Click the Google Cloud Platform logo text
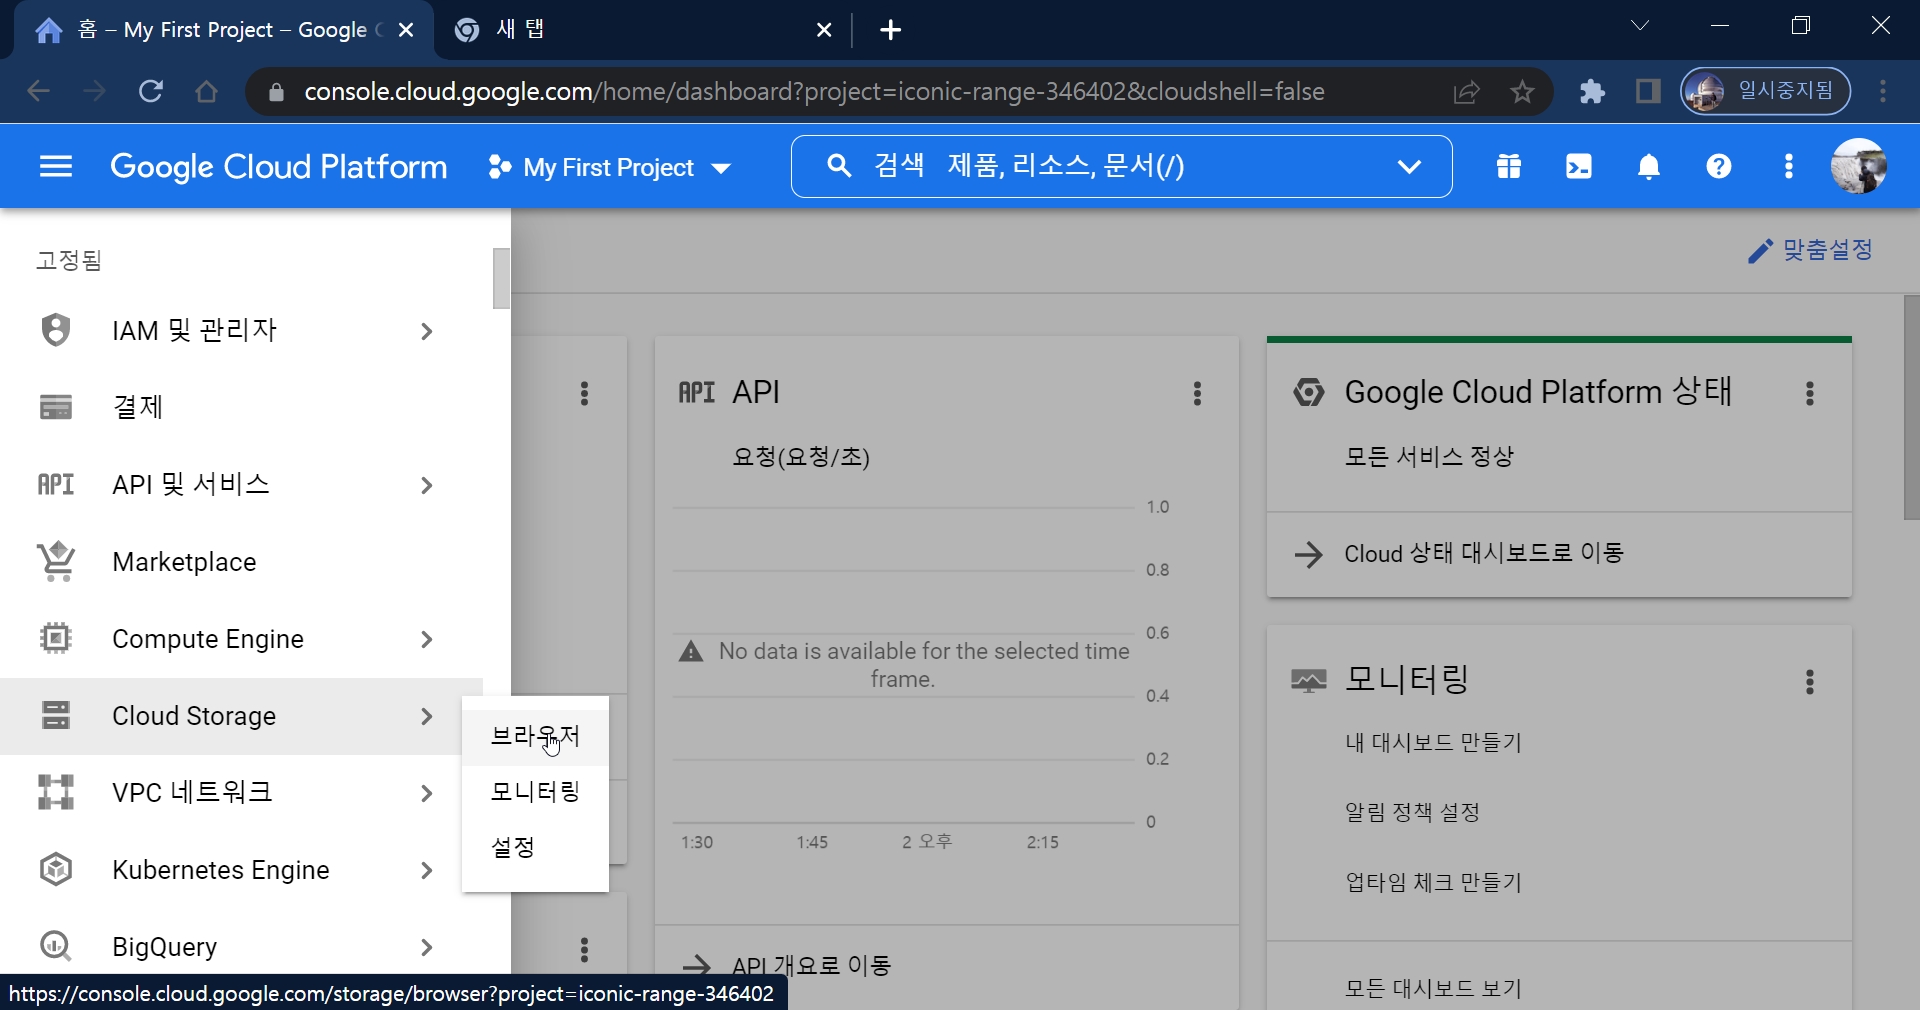Viewport: 1920px width, 1010px height. (279, 167)
